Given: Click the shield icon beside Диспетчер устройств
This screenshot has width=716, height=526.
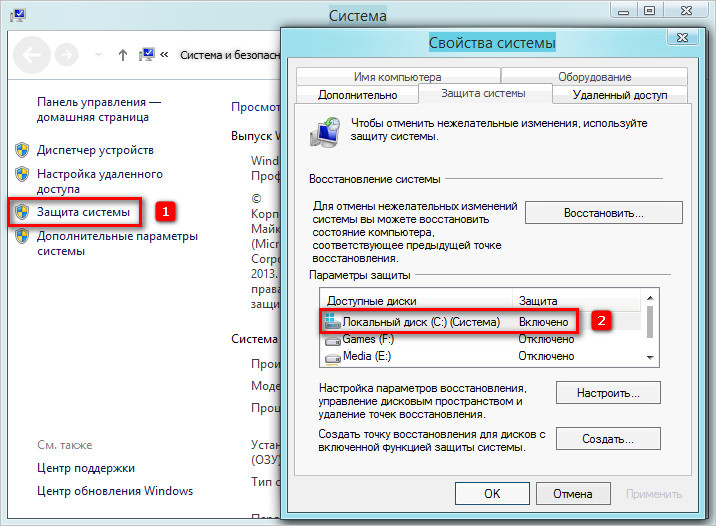Looking at the screenshot, I should click(22, 150).
